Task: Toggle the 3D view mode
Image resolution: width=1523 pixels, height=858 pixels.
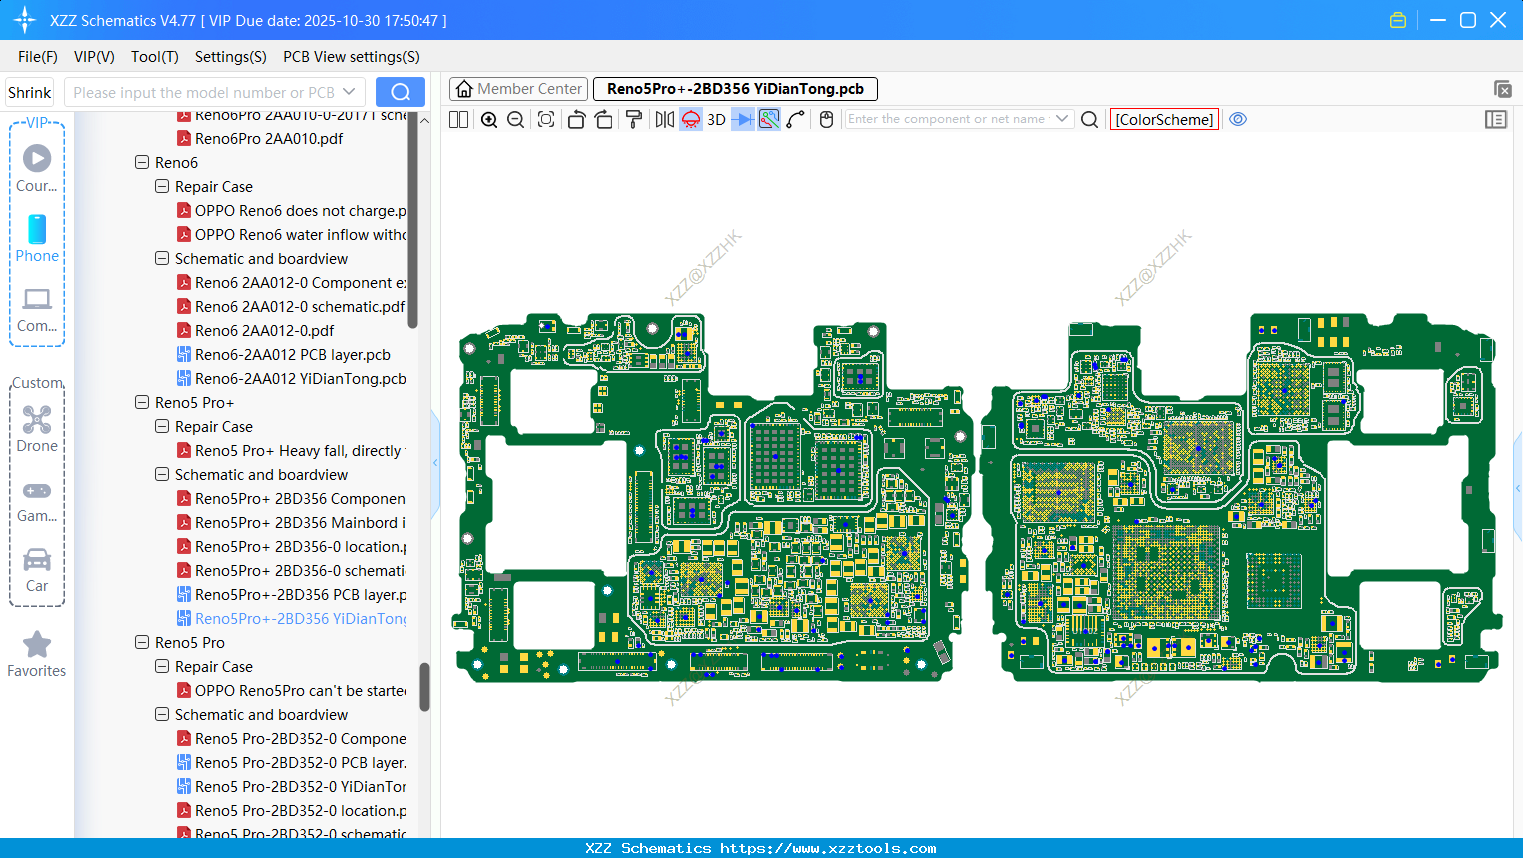Action: [x=716, y=120]
